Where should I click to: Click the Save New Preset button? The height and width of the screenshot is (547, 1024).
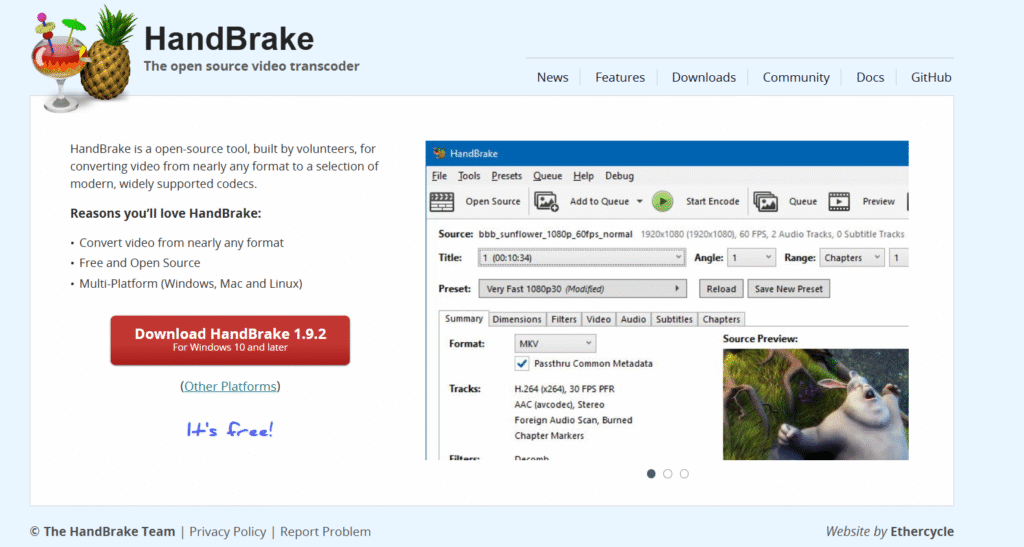coord(788,289)
